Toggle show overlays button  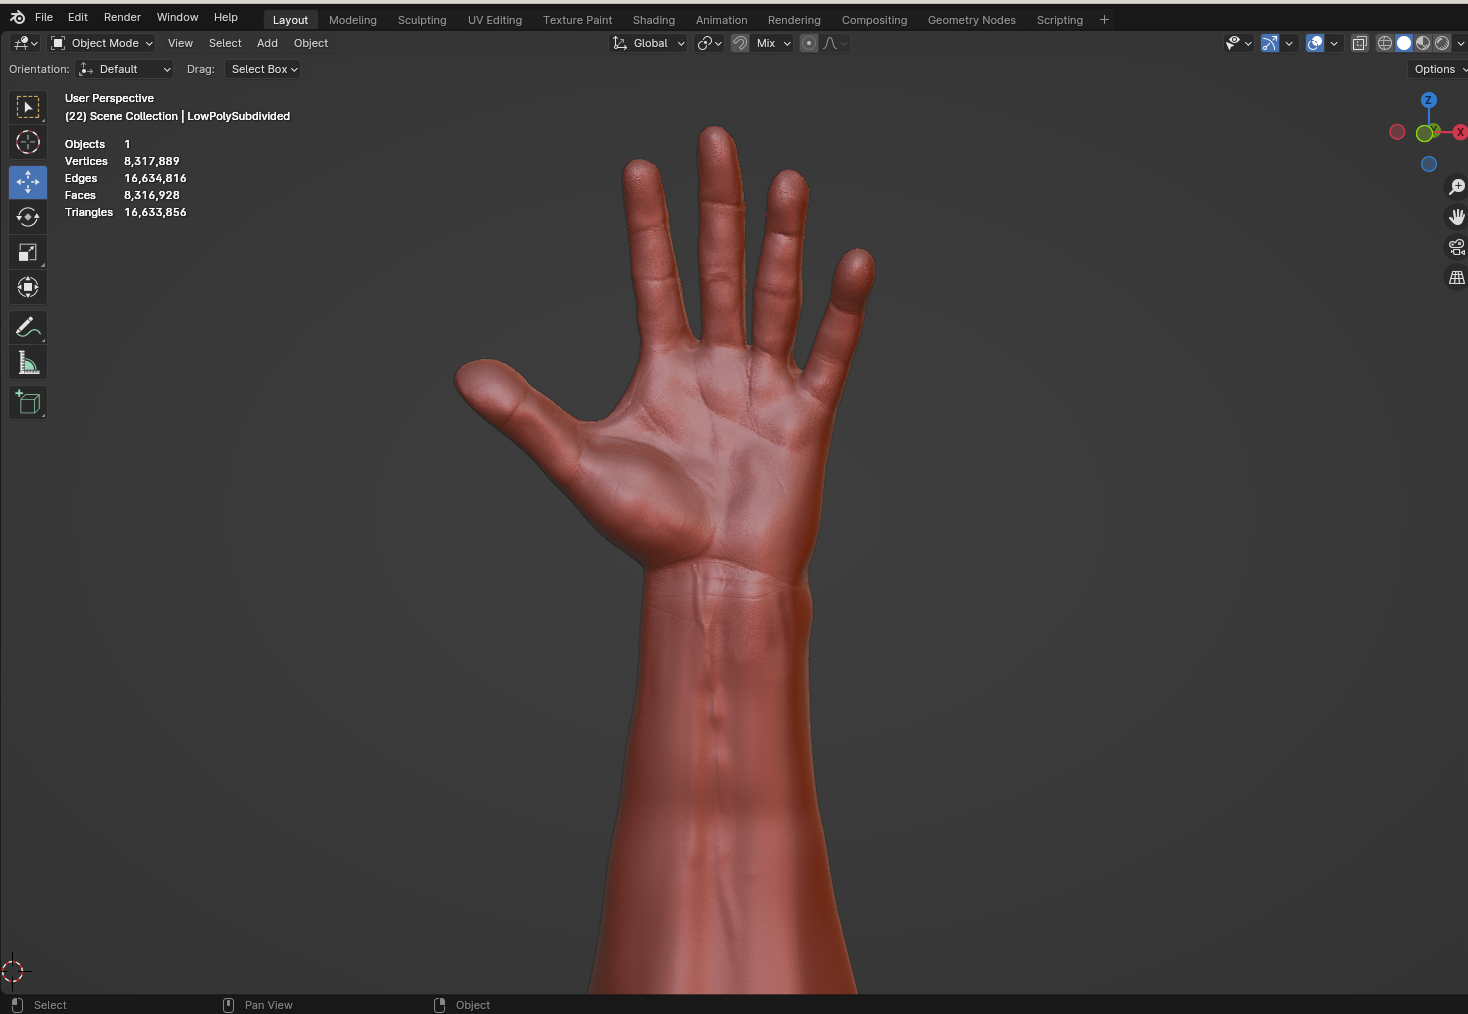pos(1315,43)
